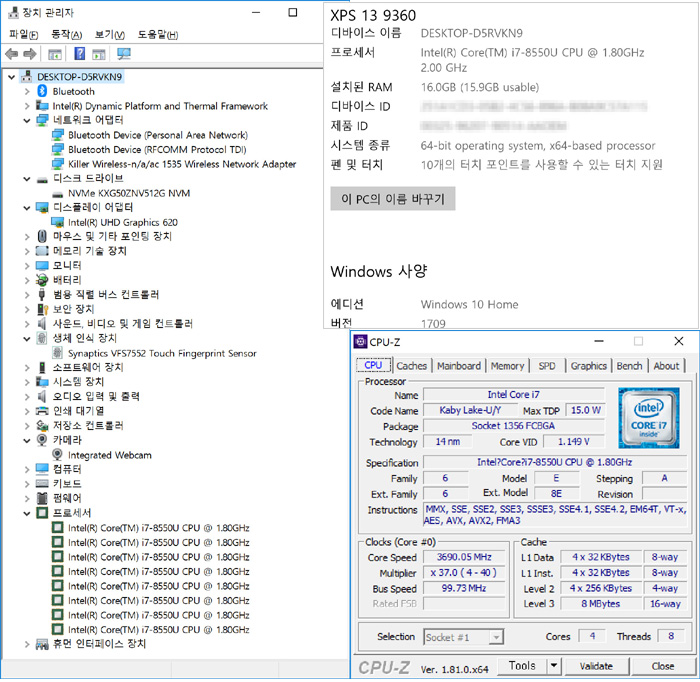
Task: Click the Level 3 8 MBytes cache value
Action: point(600,603)
